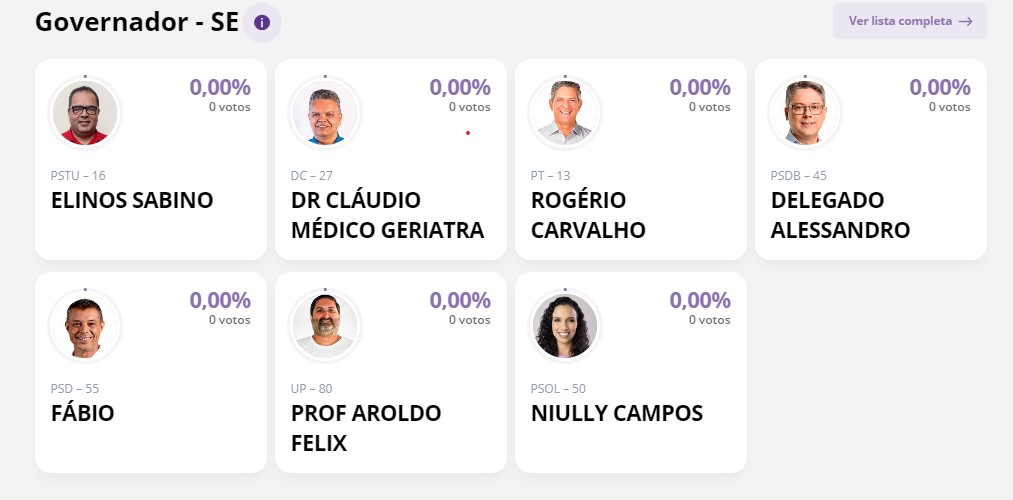The image size is (1013, 500).
Task: Open the FÁBIO candidate name
Action: coord(83,413)
